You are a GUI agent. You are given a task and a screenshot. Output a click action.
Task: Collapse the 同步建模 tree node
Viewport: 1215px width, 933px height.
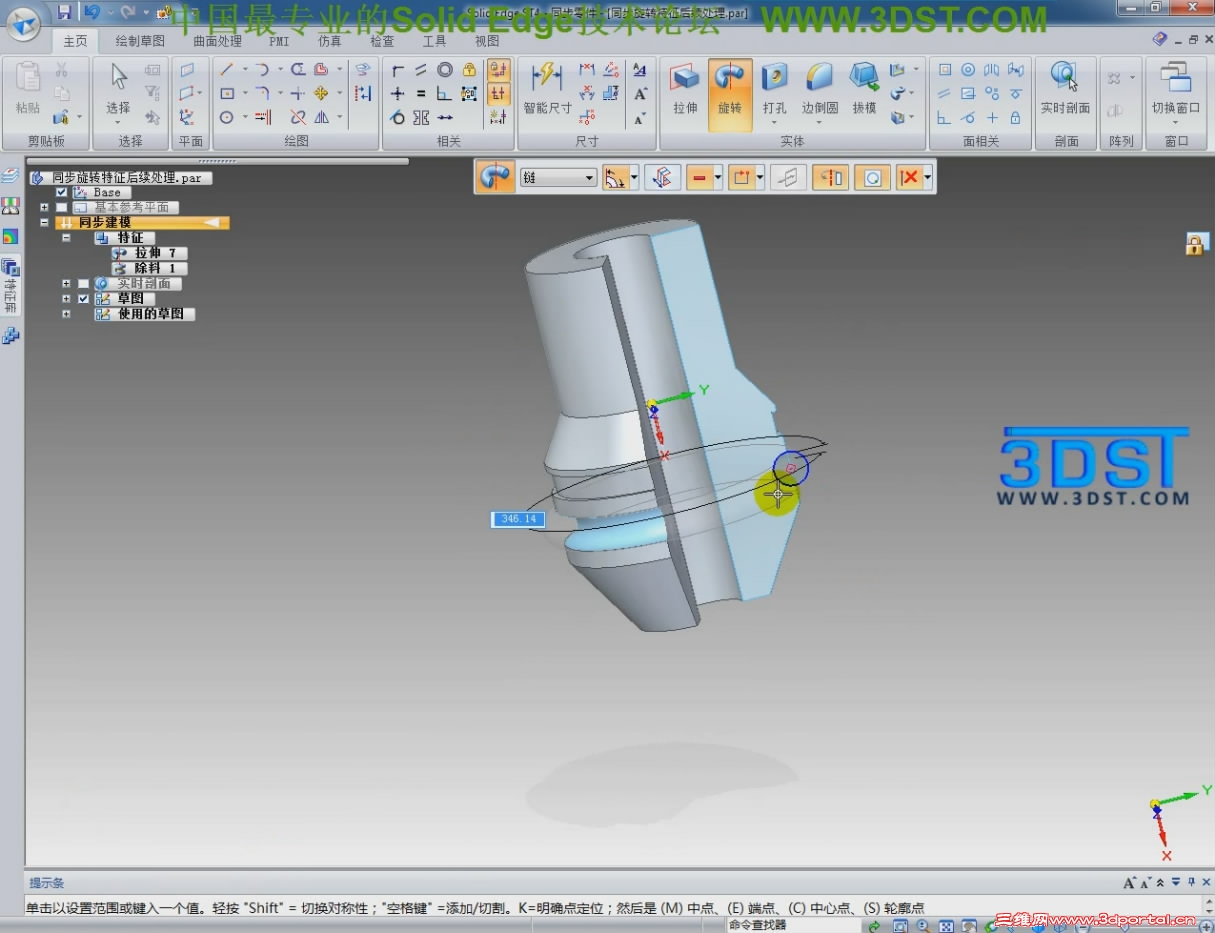[45, 223]
